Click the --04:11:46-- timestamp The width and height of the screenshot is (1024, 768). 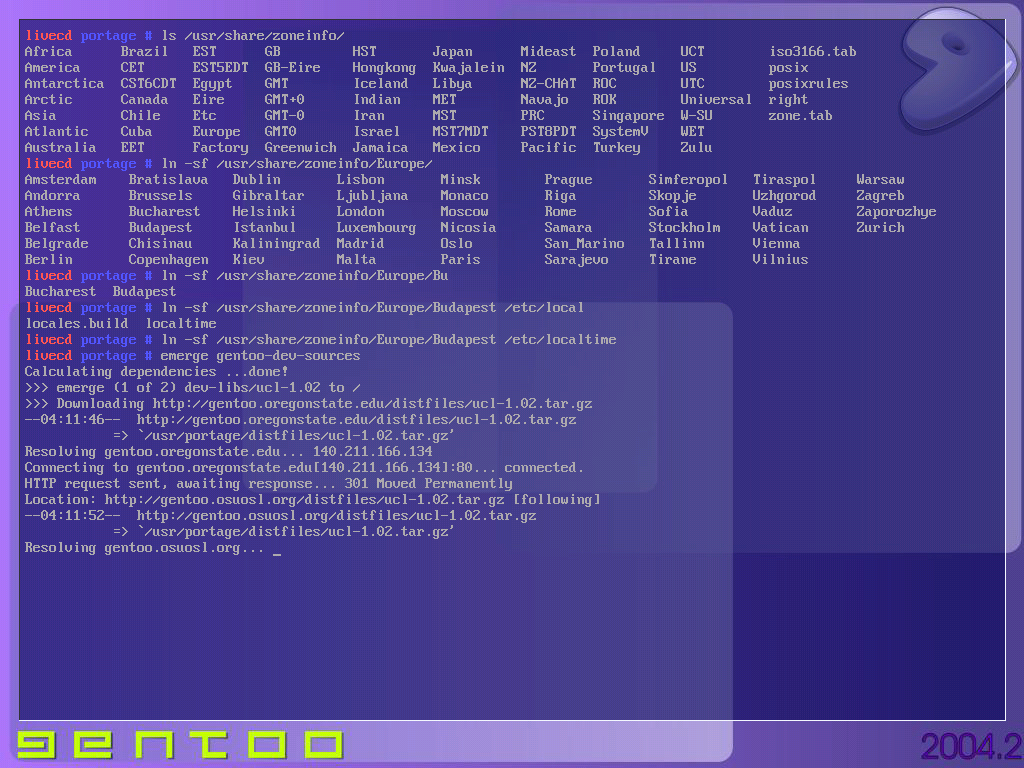[72, 419]
